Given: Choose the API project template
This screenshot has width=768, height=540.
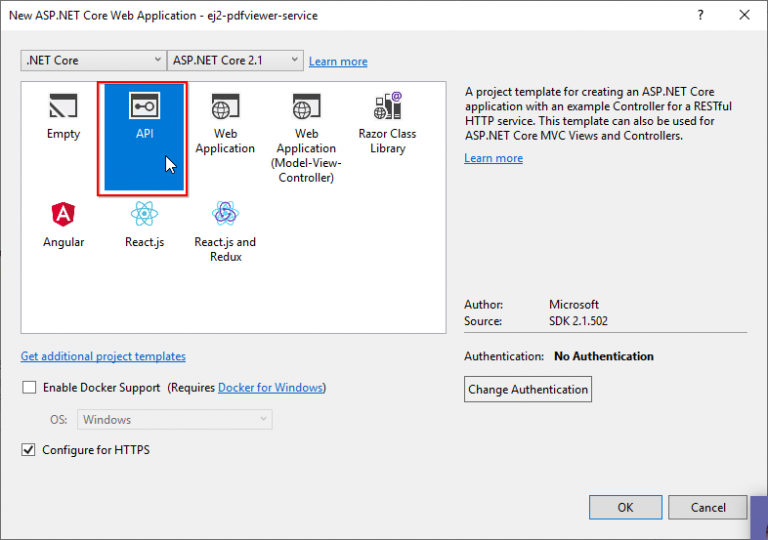Looking at the screenshot, I should [144, 108].
